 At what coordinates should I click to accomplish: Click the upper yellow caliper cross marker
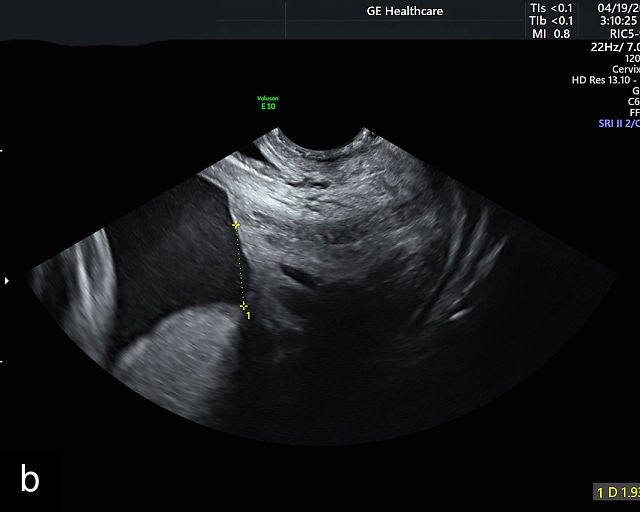point(236,226)
